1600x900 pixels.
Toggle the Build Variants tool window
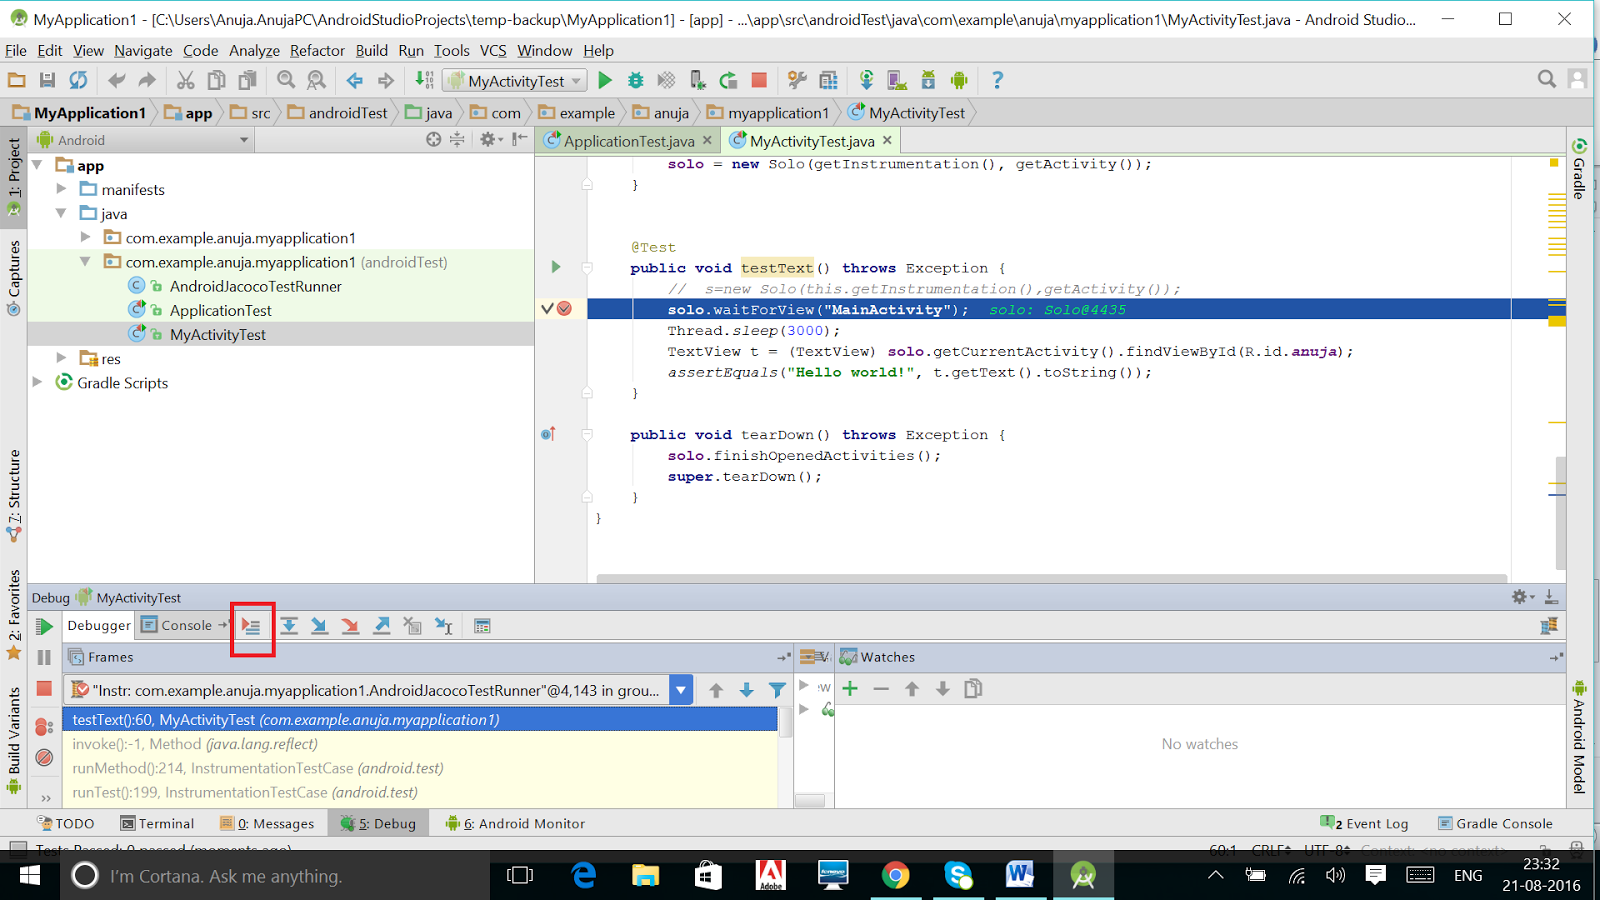pyautogui.click(x=14, y=740)
